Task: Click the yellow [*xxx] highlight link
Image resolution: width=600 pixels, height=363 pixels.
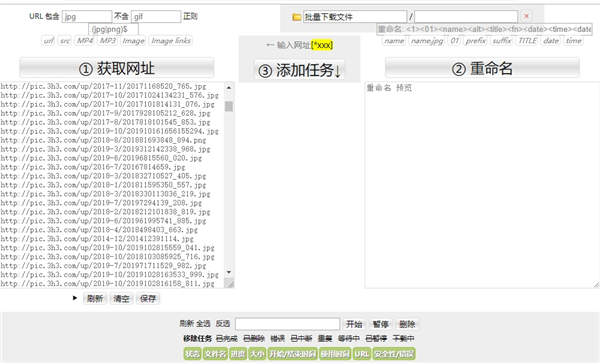Action: [x=322, y=45]
